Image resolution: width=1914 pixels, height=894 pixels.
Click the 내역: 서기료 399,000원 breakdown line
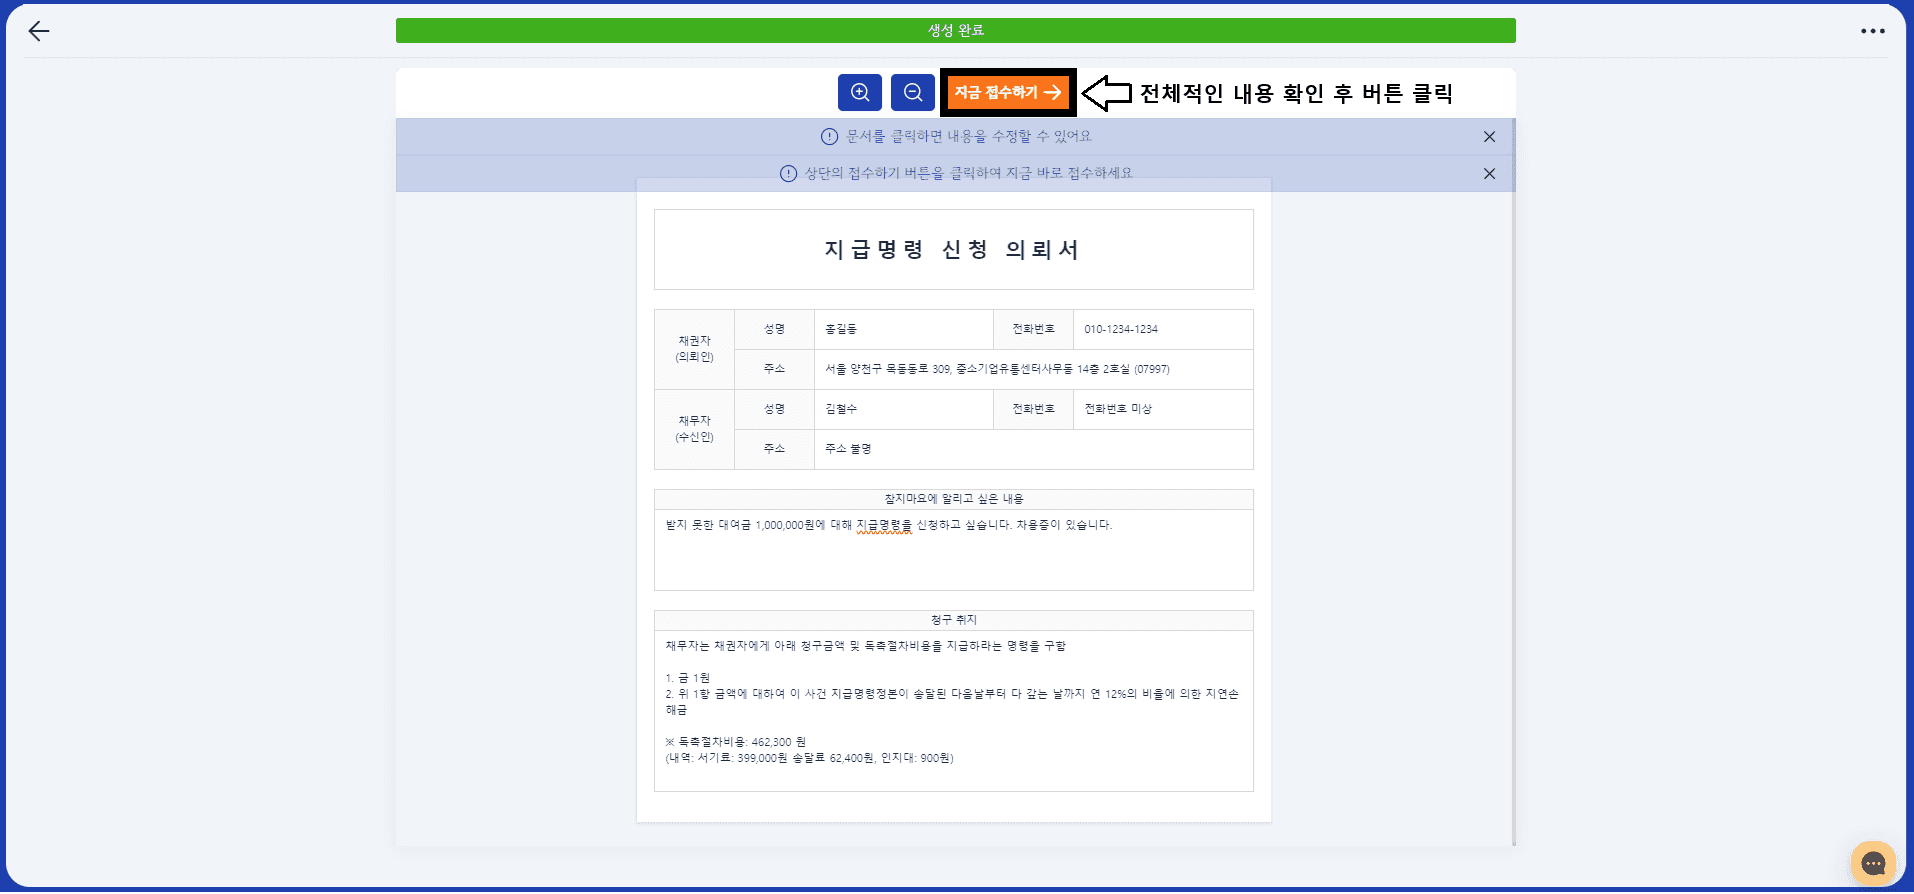pos(809,758)
